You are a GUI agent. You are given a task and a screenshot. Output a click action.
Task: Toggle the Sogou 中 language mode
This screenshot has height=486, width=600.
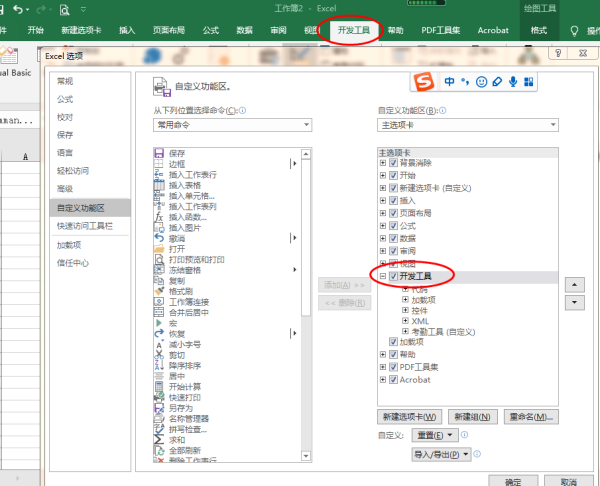tap(450, 81)
